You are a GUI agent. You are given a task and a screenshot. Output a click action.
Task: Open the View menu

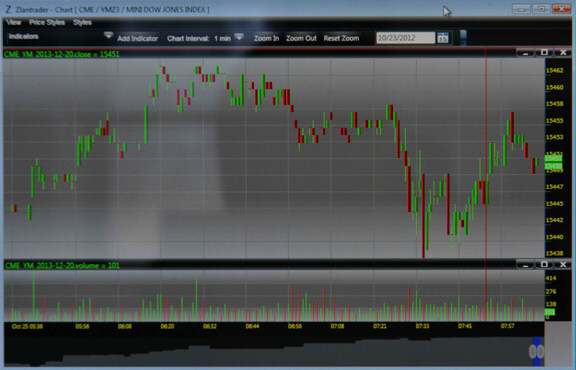pos(14,22)
